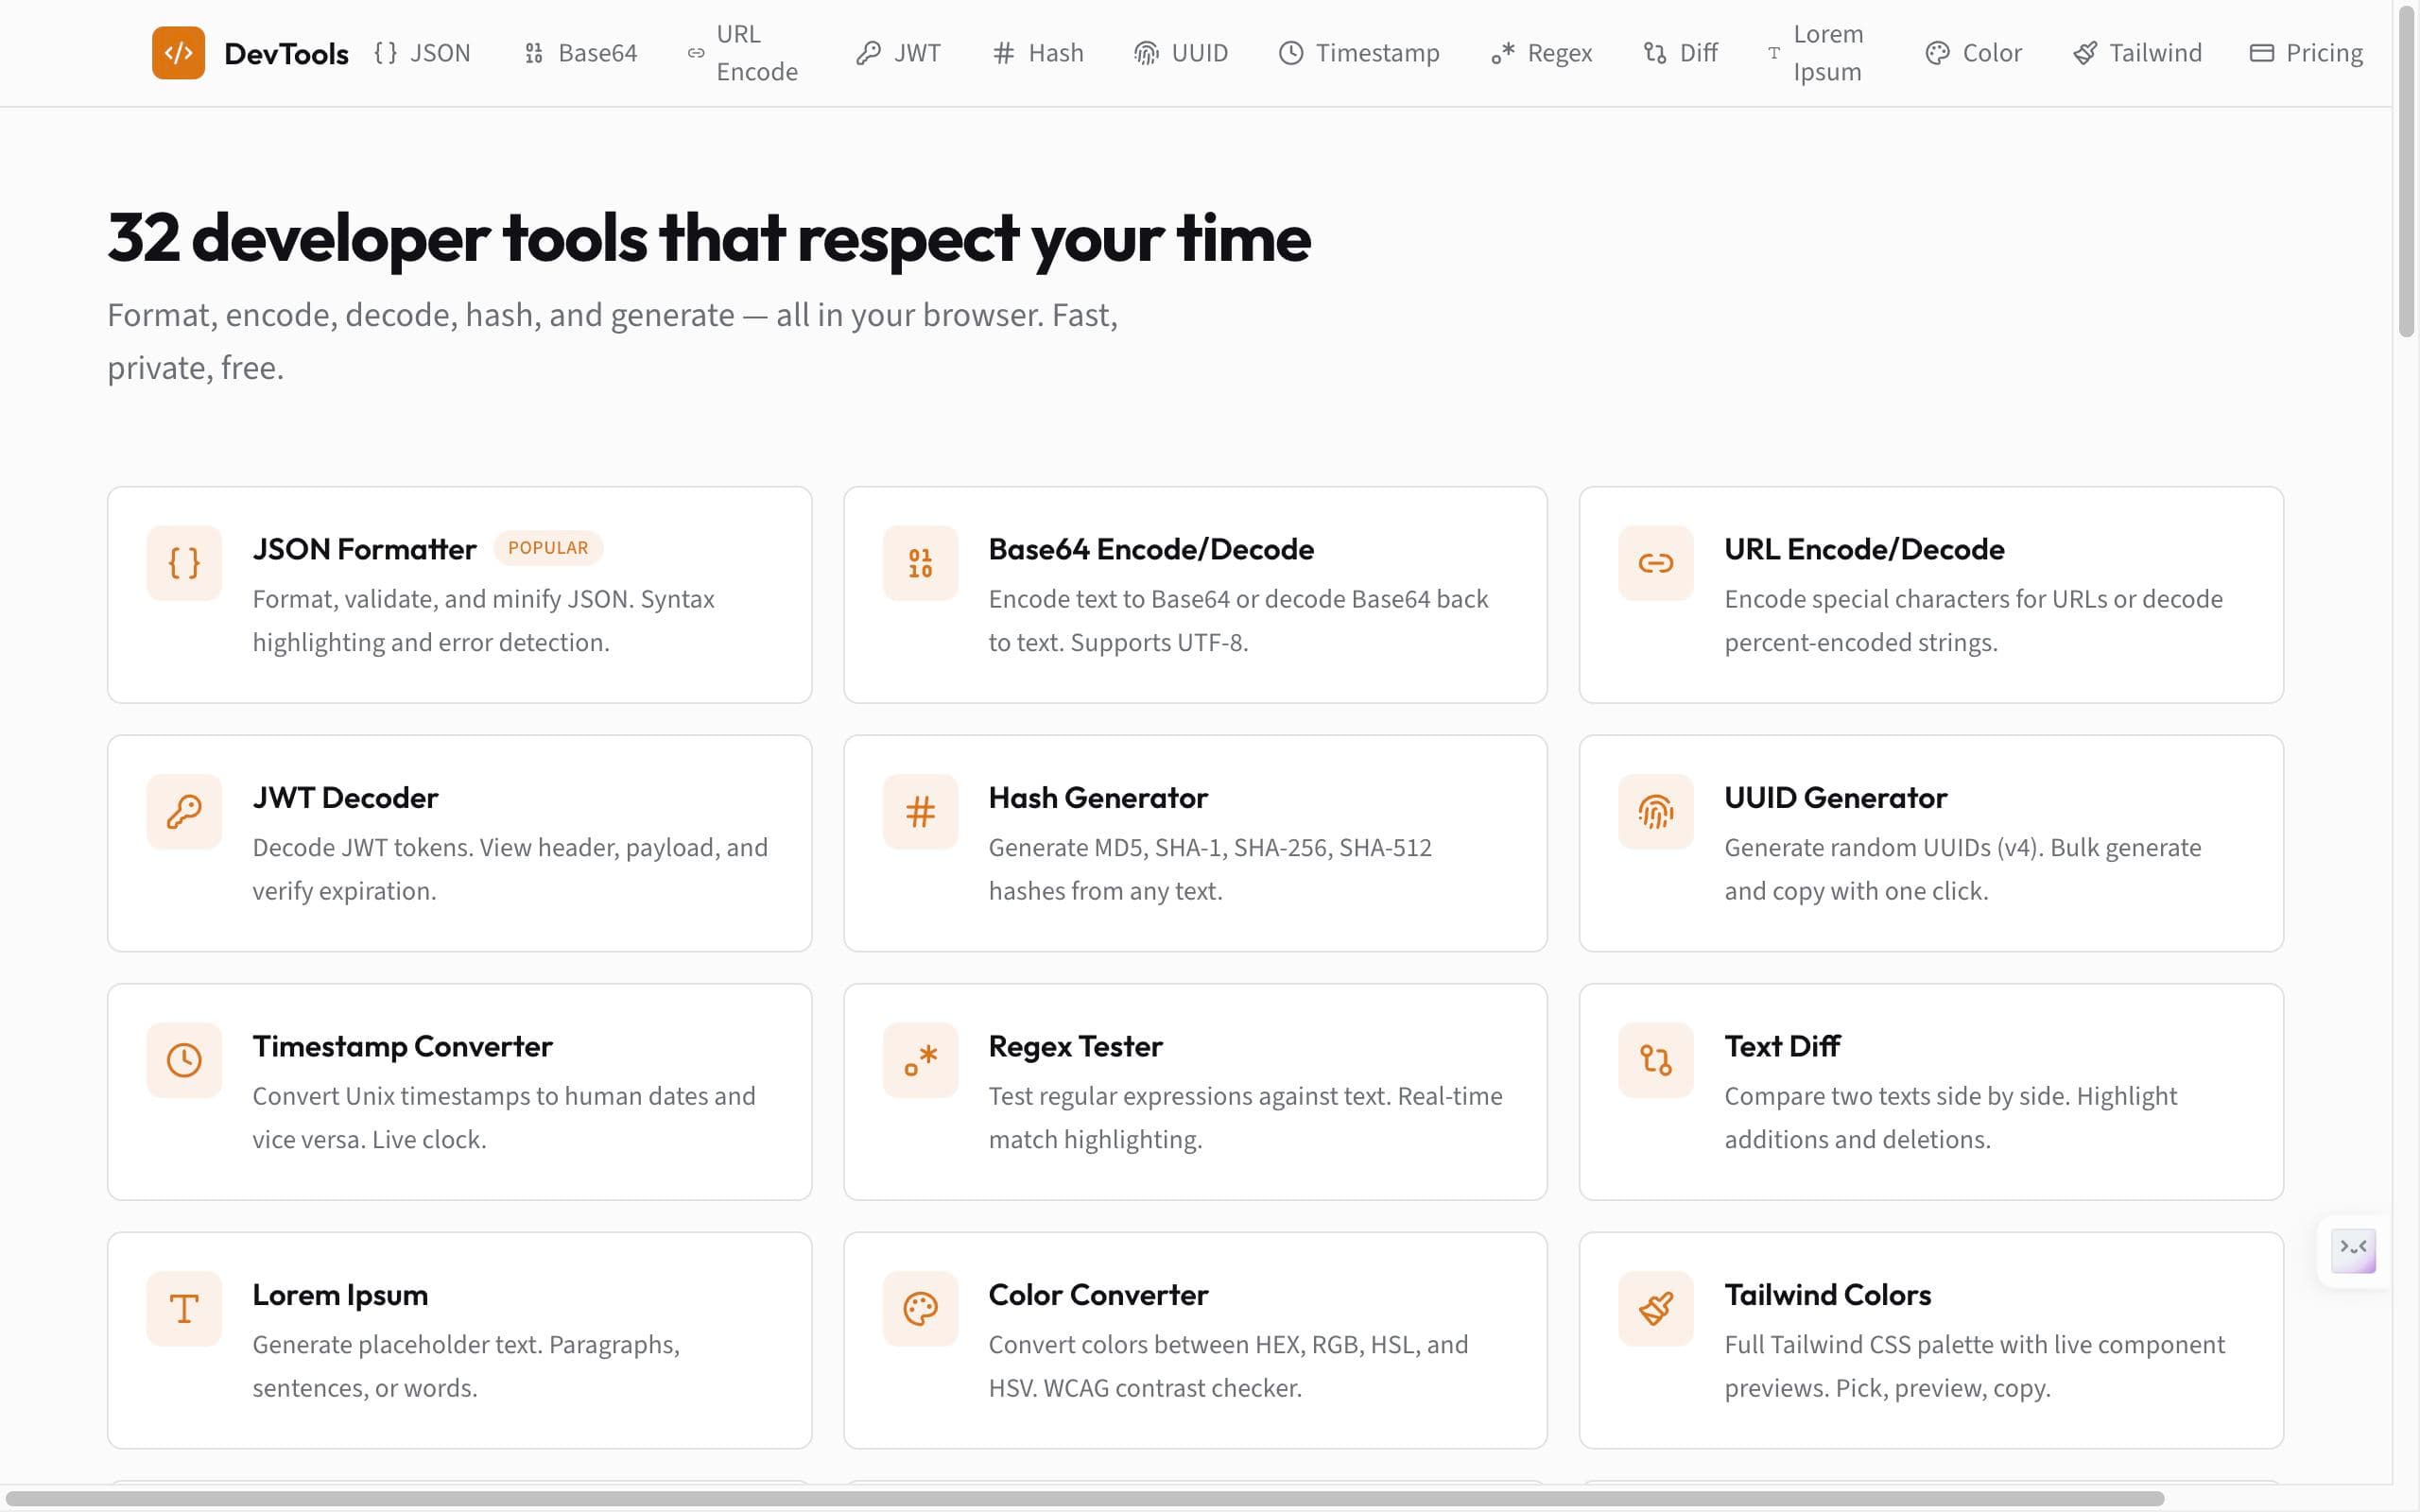
Task: Open the Color Converter palette icon
Action: tap(920, 1309)
